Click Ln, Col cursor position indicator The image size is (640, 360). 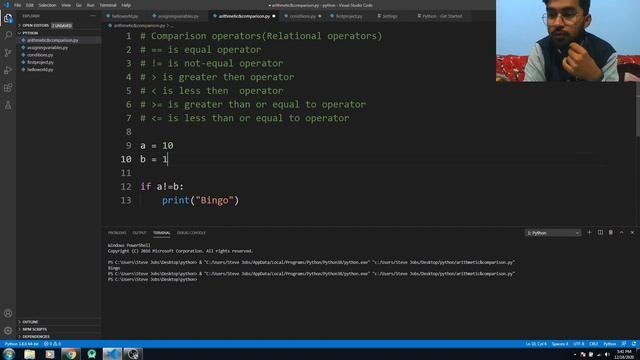536,344
